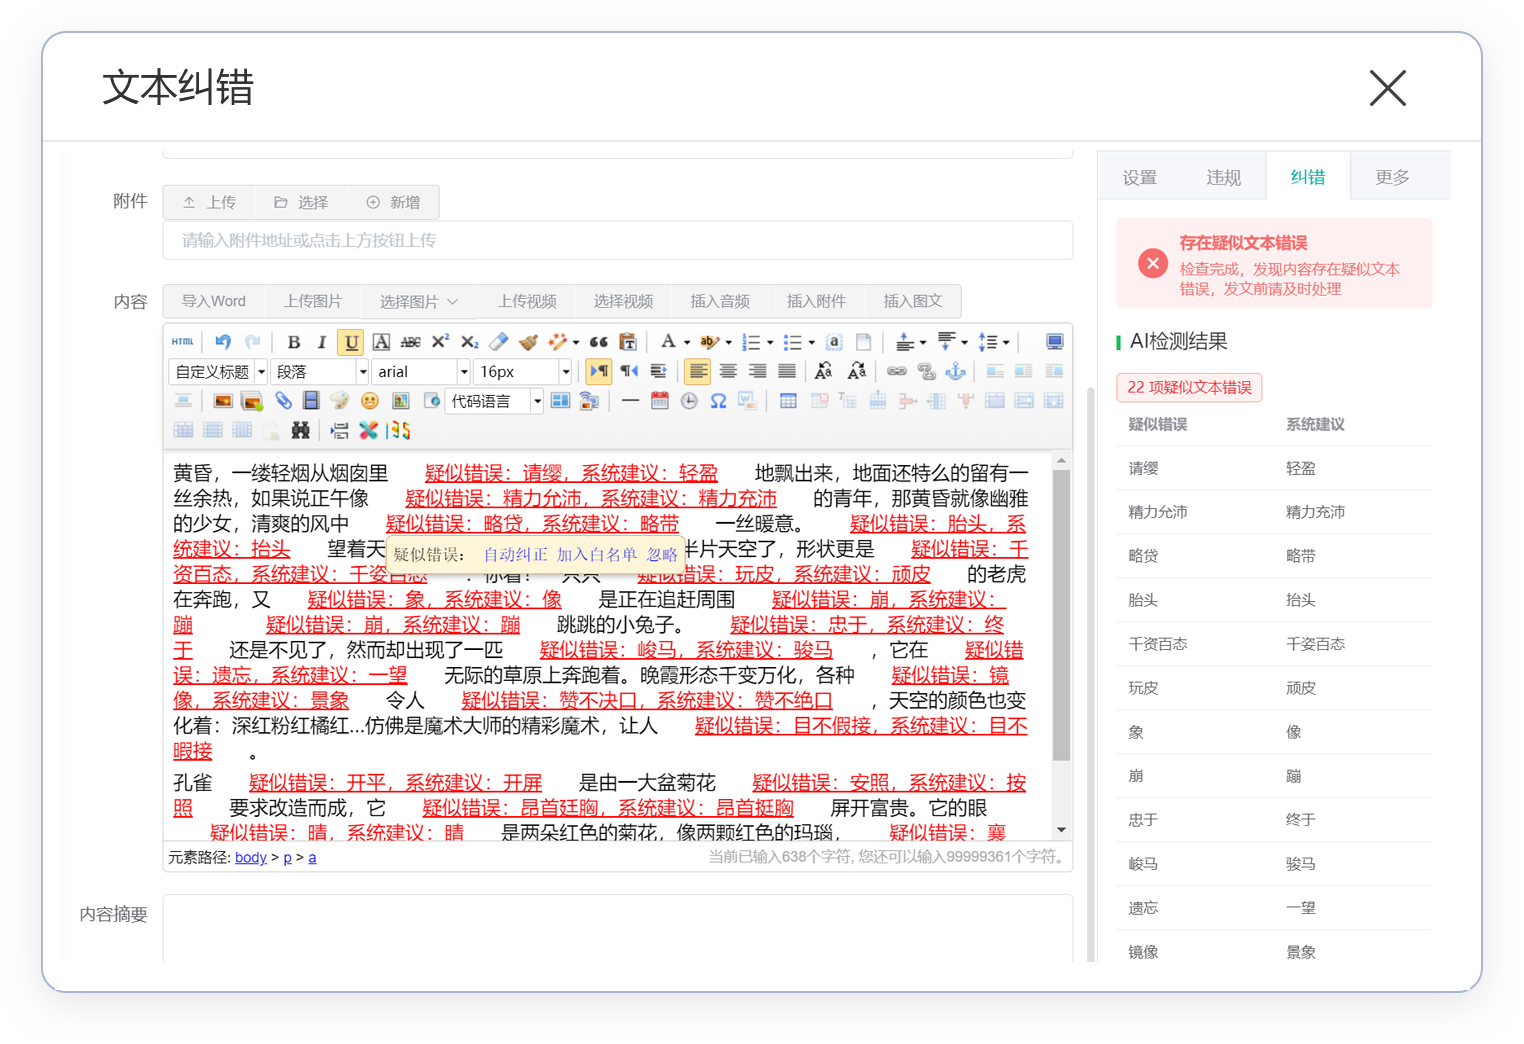Insert an anchor with the anchor icon
Image resolution: width=1524 pixels, height=1044 pixels.
coord(956,371)
